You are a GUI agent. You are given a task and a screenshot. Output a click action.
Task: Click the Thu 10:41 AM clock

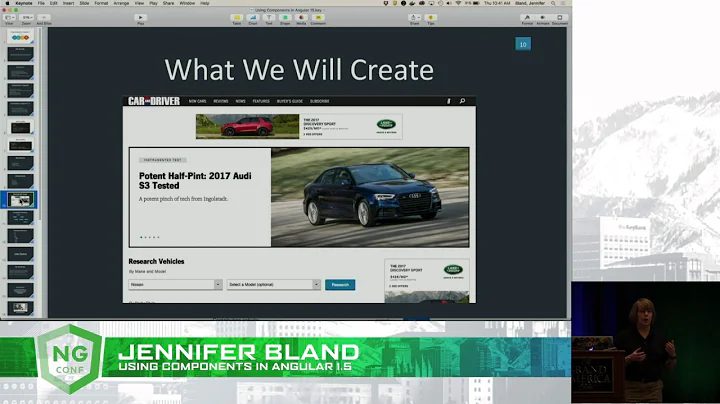[497, 3]
